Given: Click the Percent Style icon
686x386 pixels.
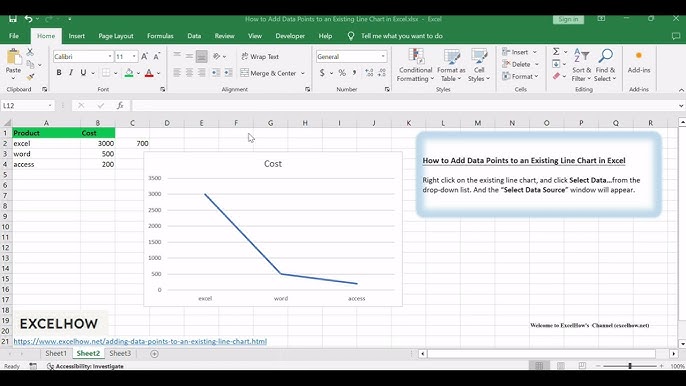Looking at the screenshot, I should [x=342, y=73].
